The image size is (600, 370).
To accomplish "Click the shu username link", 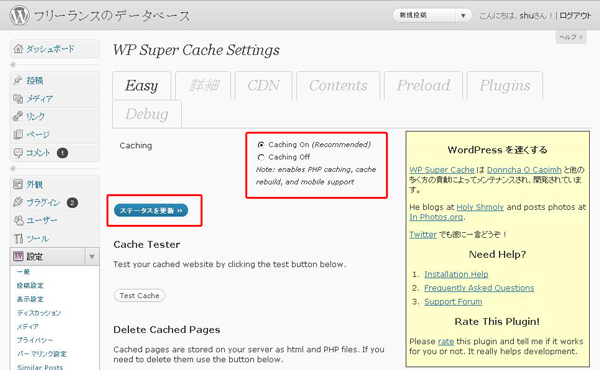I will tap(526, 16).
